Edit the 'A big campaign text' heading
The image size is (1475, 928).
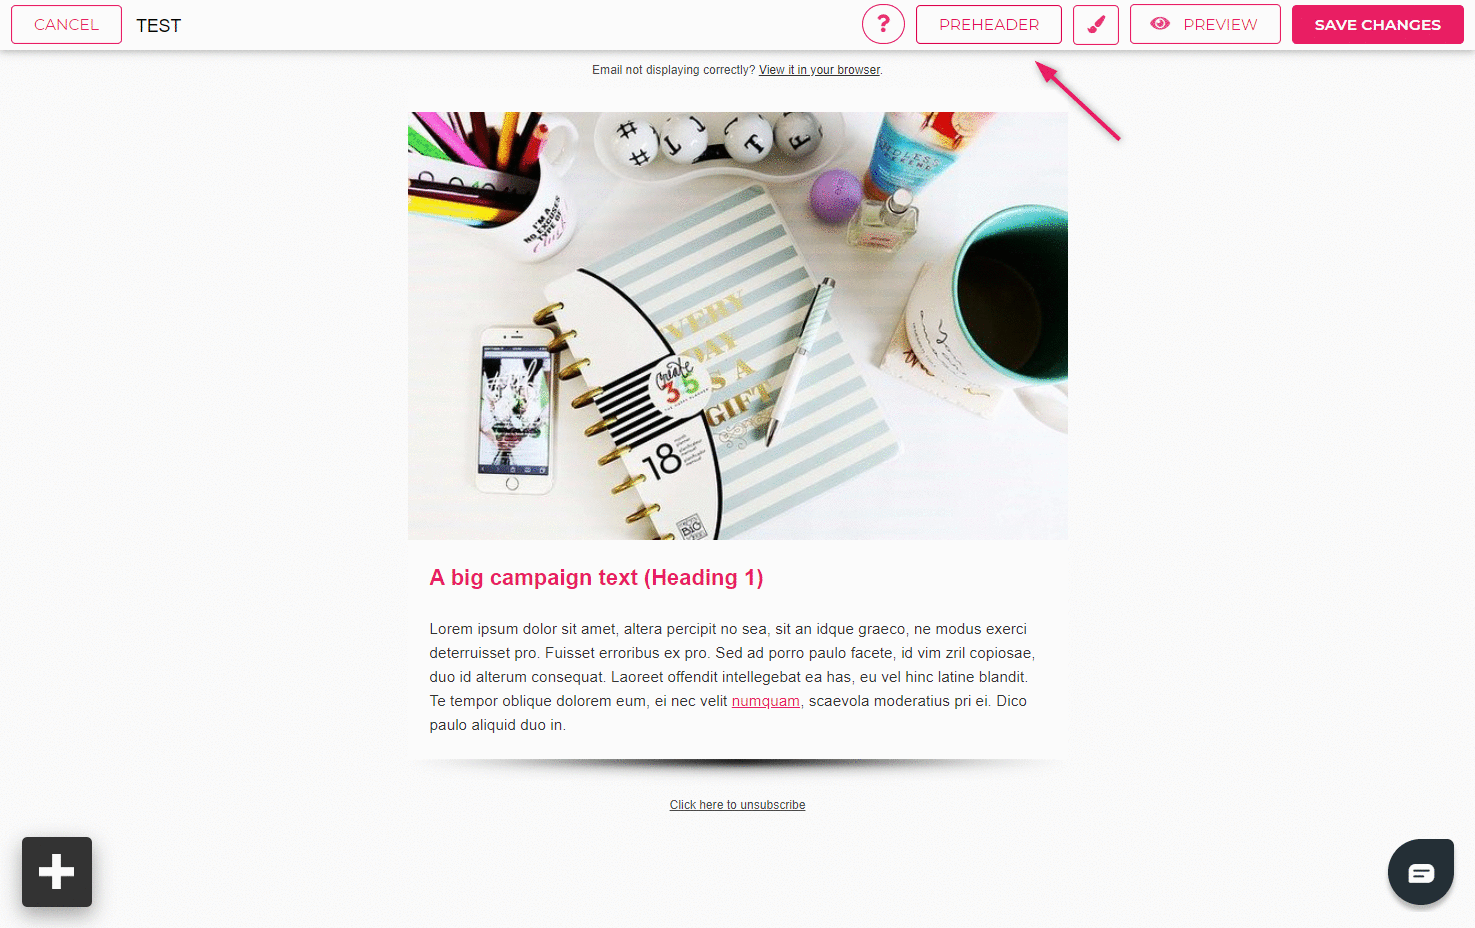[x=596, y=578]
